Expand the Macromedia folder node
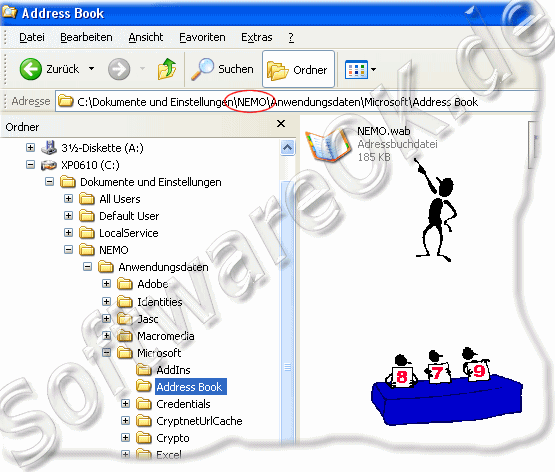The width and height of the screenshot is (555, 472). (x=106, y=335)
